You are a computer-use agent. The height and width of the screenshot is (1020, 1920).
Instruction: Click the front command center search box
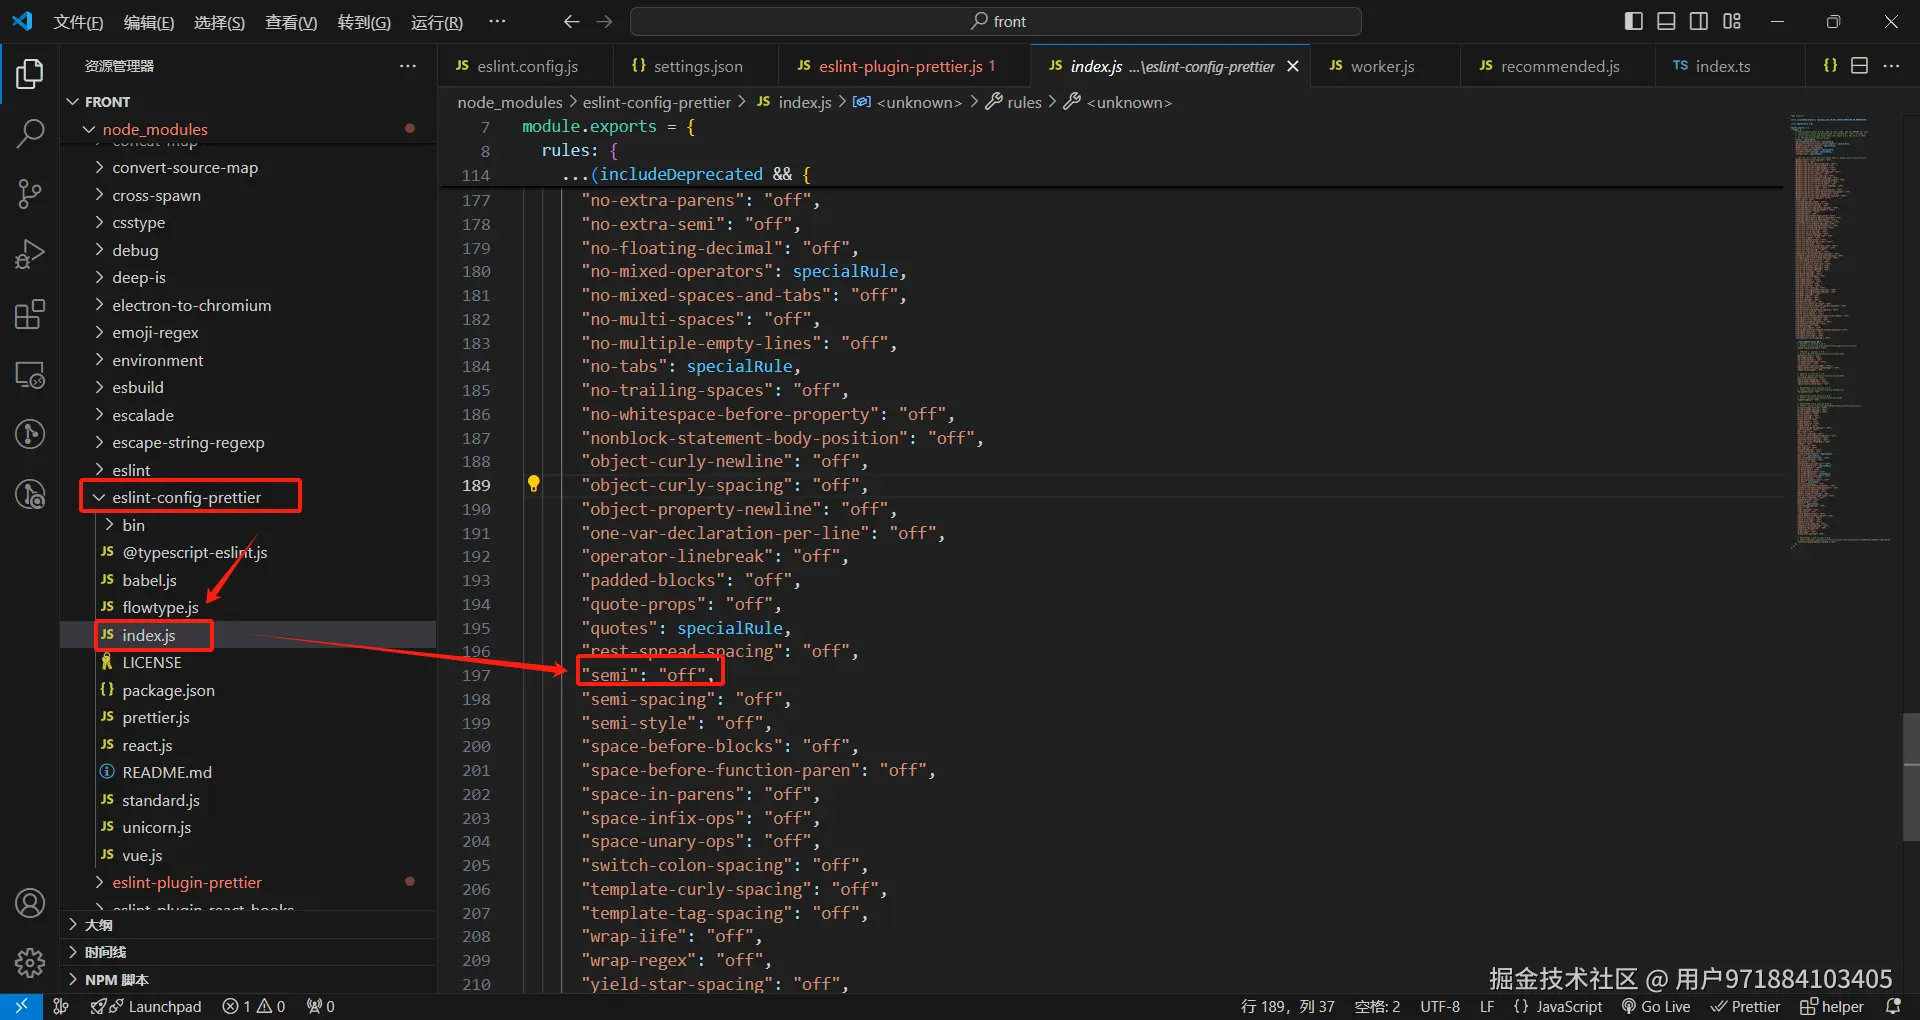click(996, 21)
